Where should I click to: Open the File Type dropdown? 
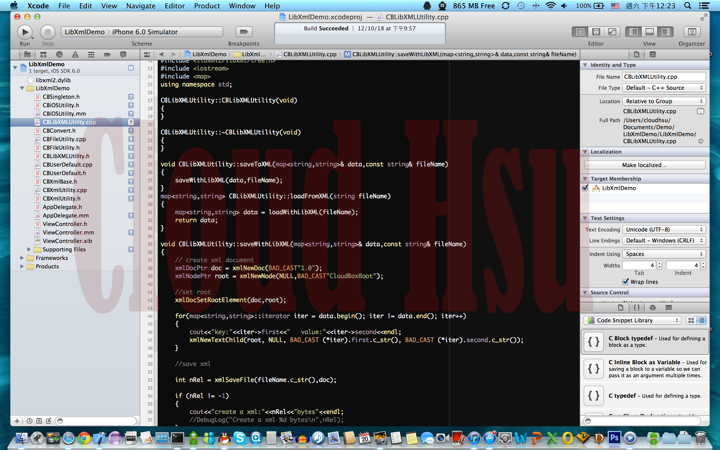click(664, 88)
